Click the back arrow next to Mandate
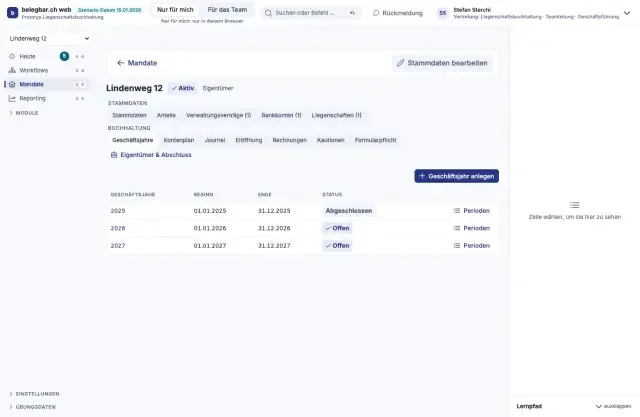 [120, 63]
